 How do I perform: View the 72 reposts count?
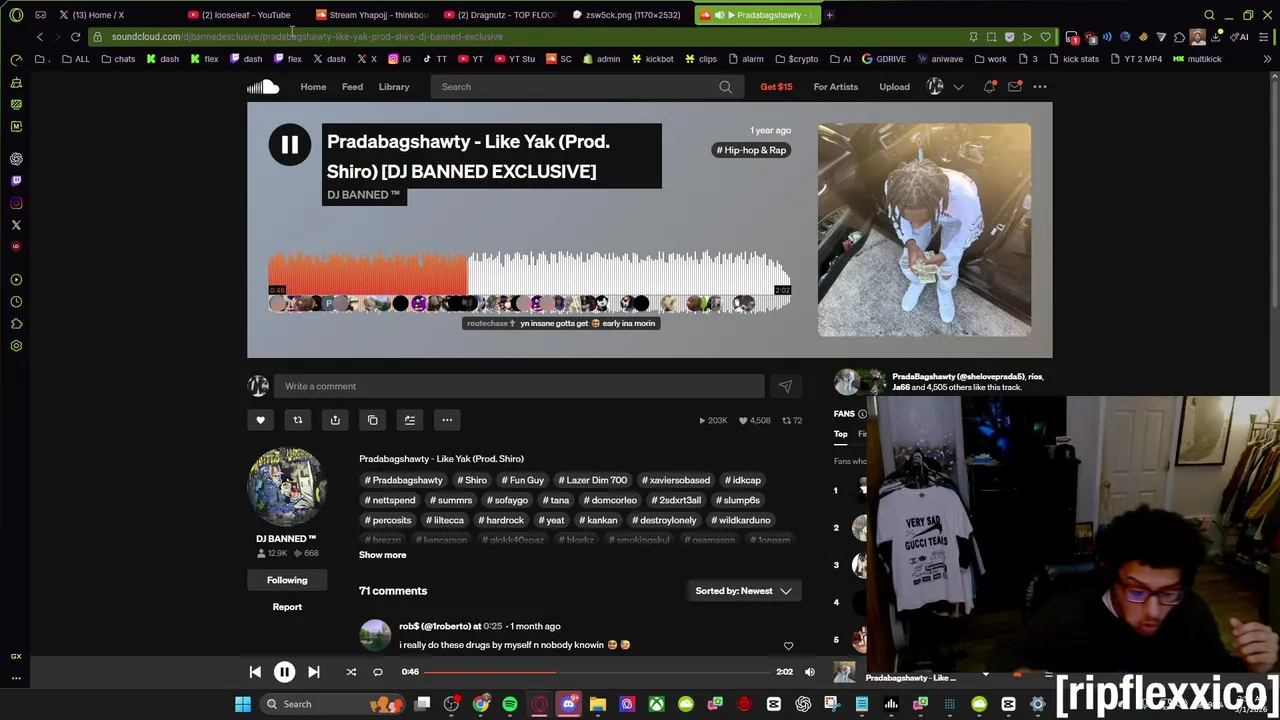(x=792, y=421)
